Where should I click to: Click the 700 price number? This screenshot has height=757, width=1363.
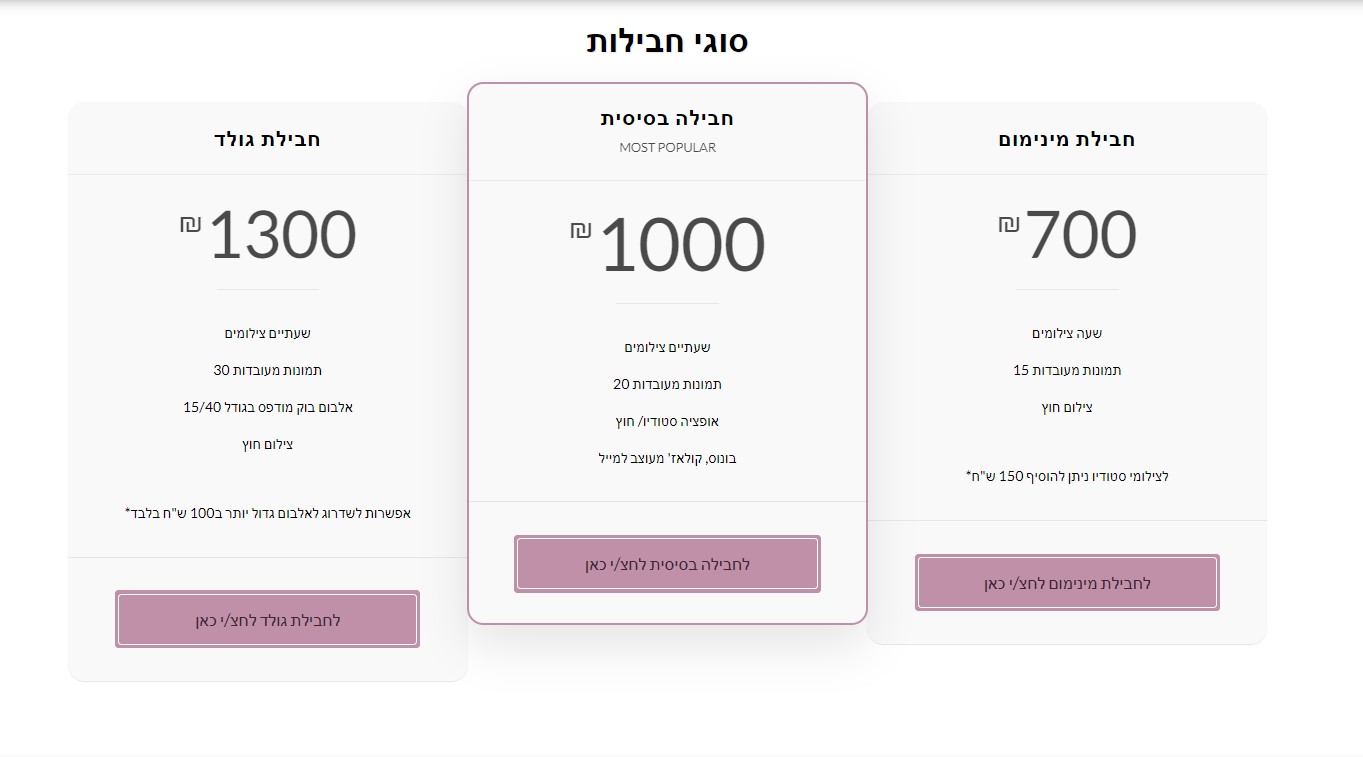coord(1081,235)
